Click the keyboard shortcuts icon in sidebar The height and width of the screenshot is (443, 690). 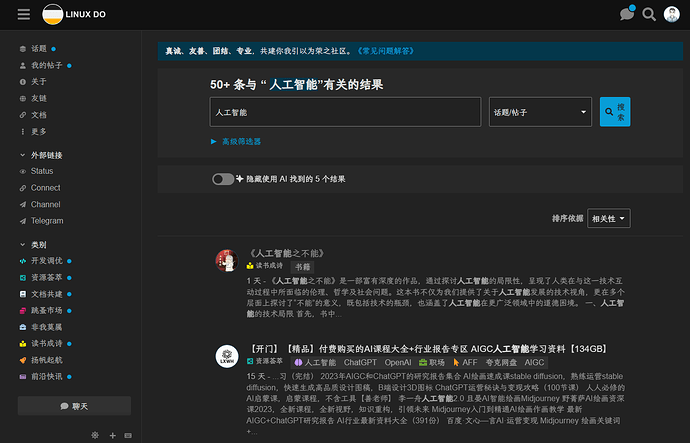pos(128,435)
